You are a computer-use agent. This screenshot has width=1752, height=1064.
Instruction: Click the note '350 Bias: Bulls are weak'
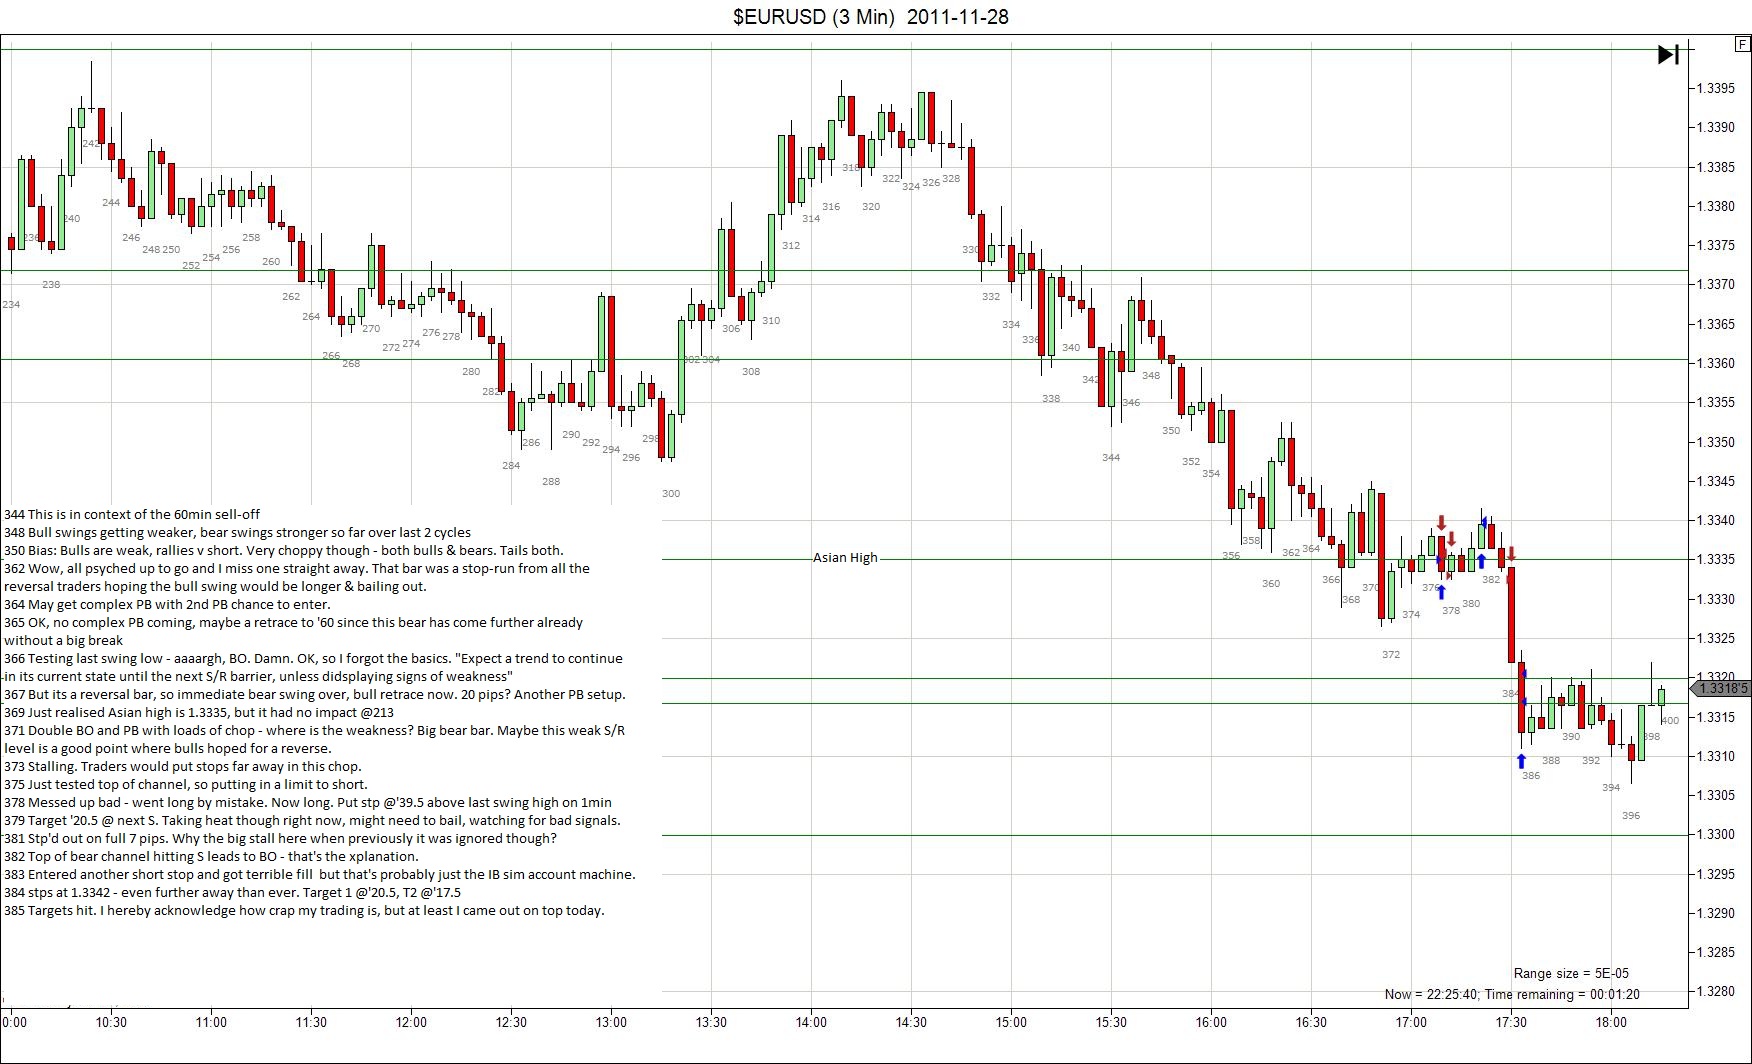click(x=283, y=550)
